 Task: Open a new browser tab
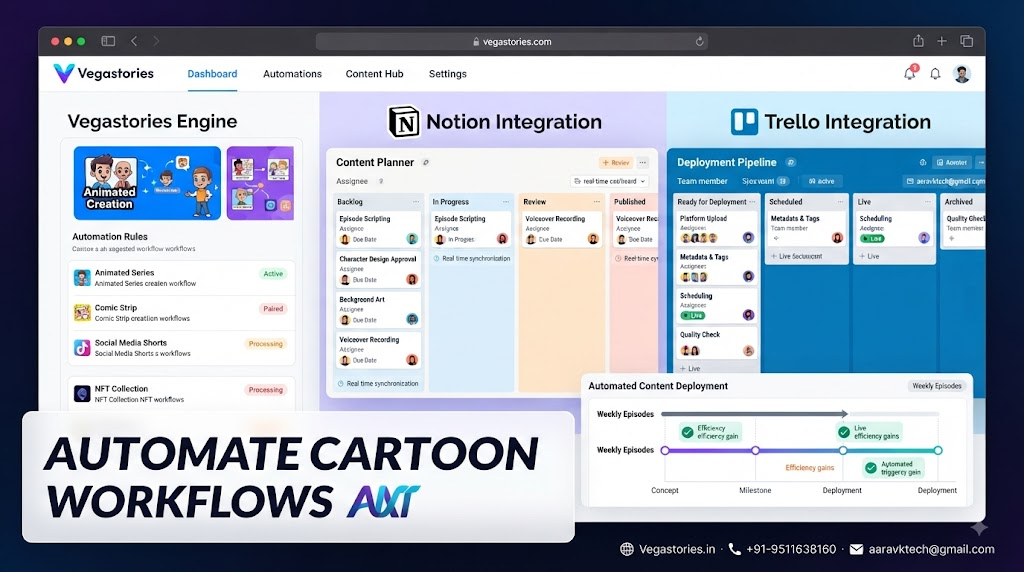[942, 41]
